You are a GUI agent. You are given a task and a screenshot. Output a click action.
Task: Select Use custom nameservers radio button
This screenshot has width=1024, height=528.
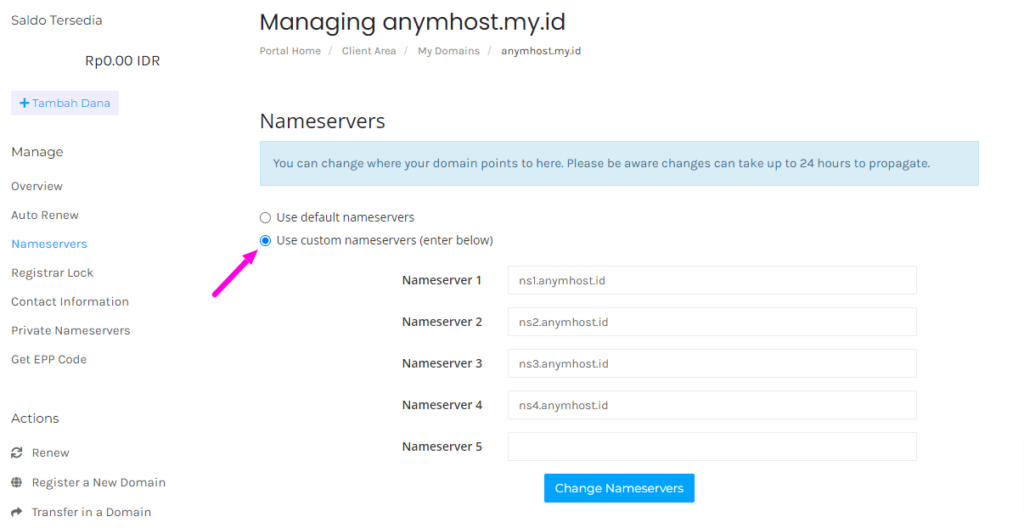click(x=265, y=240)
